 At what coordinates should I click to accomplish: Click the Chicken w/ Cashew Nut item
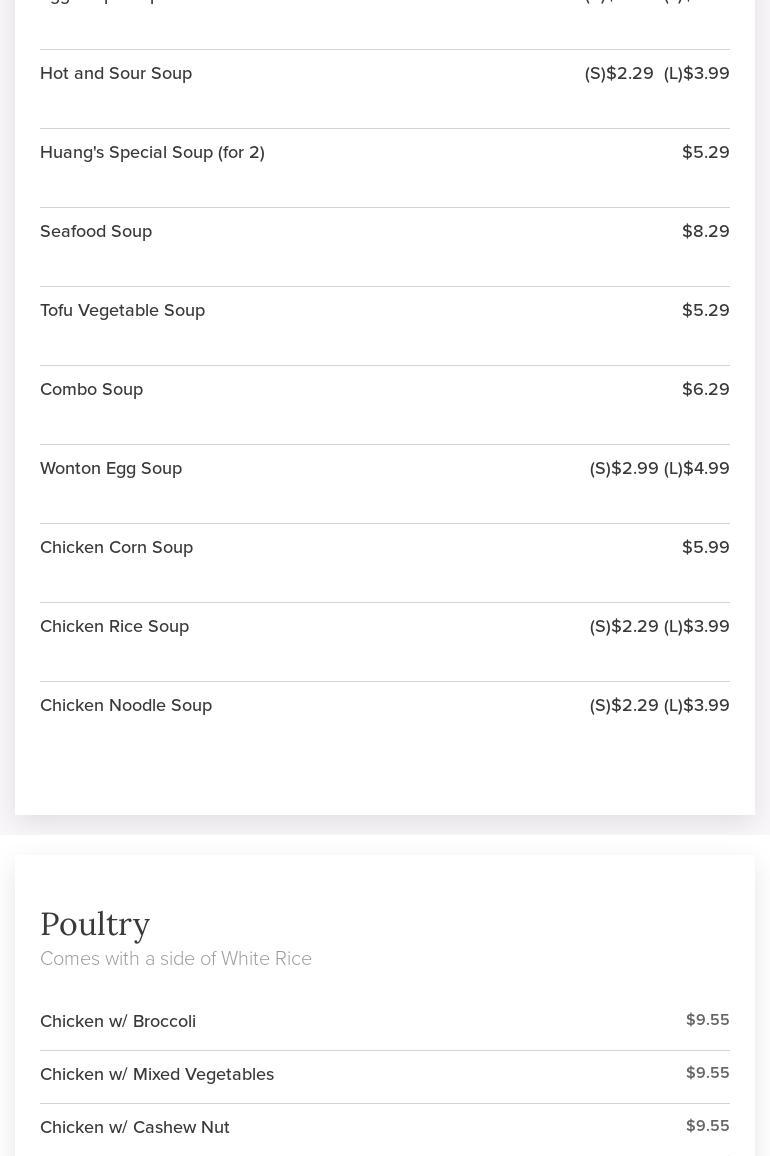135,1127
